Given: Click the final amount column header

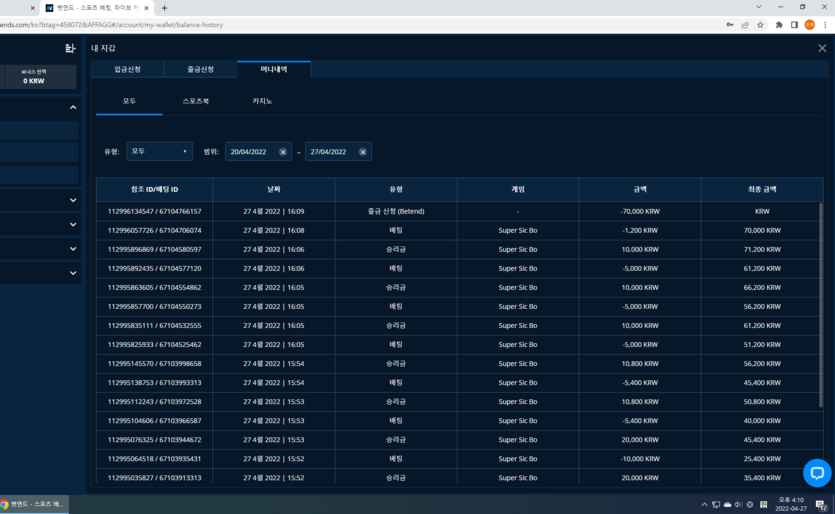Looking at the screenshot, I should (x=762, y=190).
